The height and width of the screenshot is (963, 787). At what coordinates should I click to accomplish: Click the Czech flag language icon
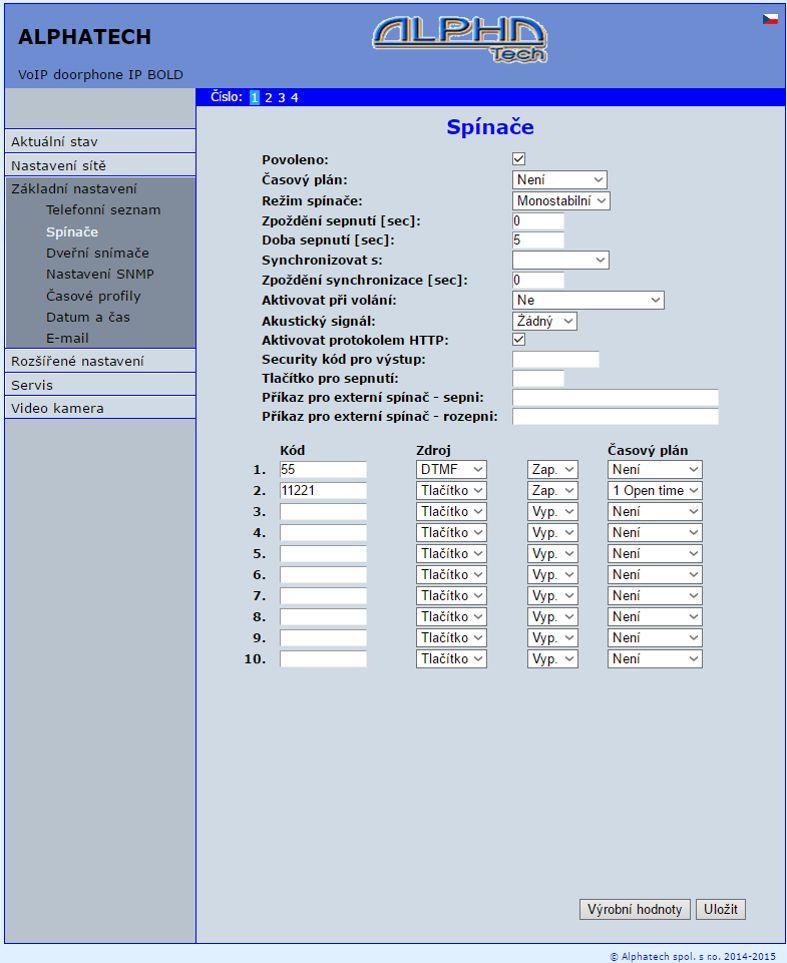click(x=770, y=20)
